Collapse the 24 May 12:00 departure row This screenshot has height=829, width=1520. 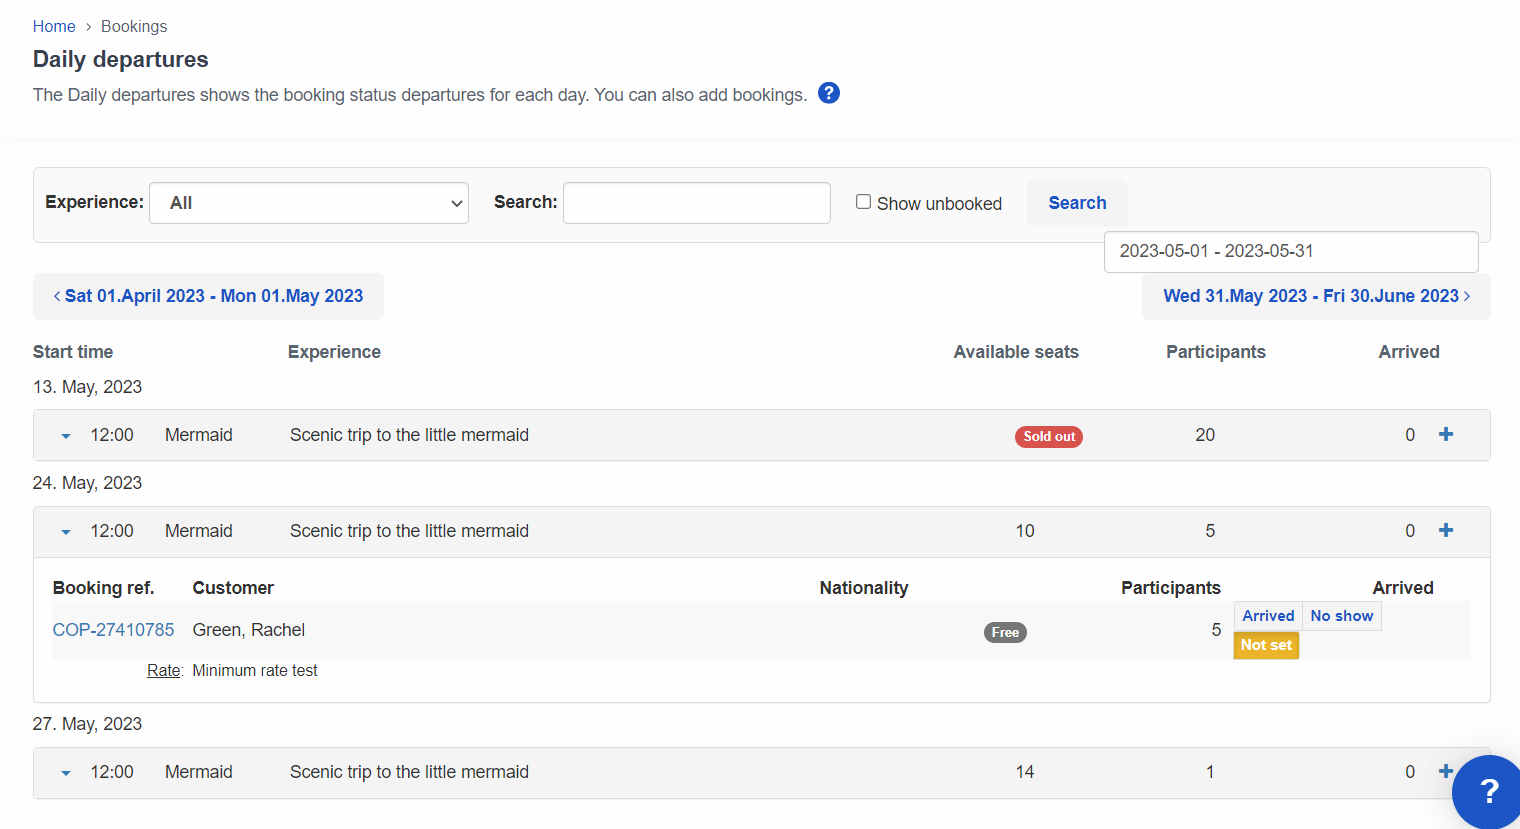click(x=66, y=532)
